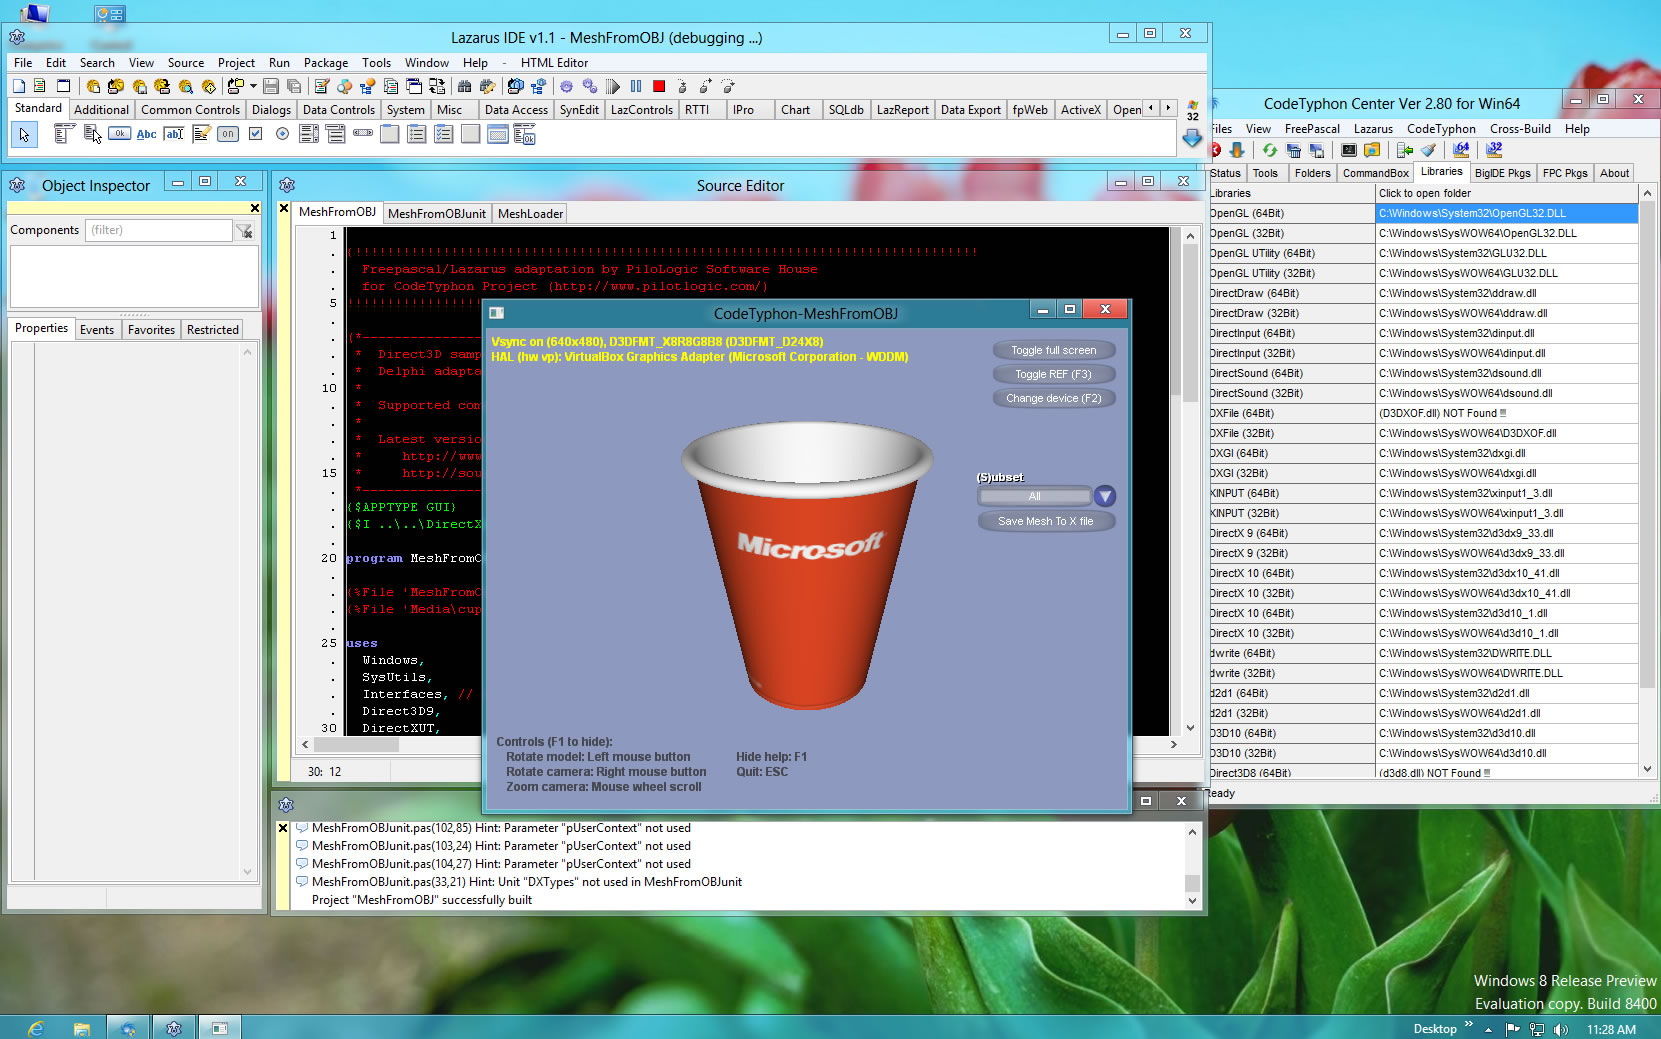1661x1039 pixels.
Task: Pick the TToggleBox (on) component icon
Action: (228, 134)
